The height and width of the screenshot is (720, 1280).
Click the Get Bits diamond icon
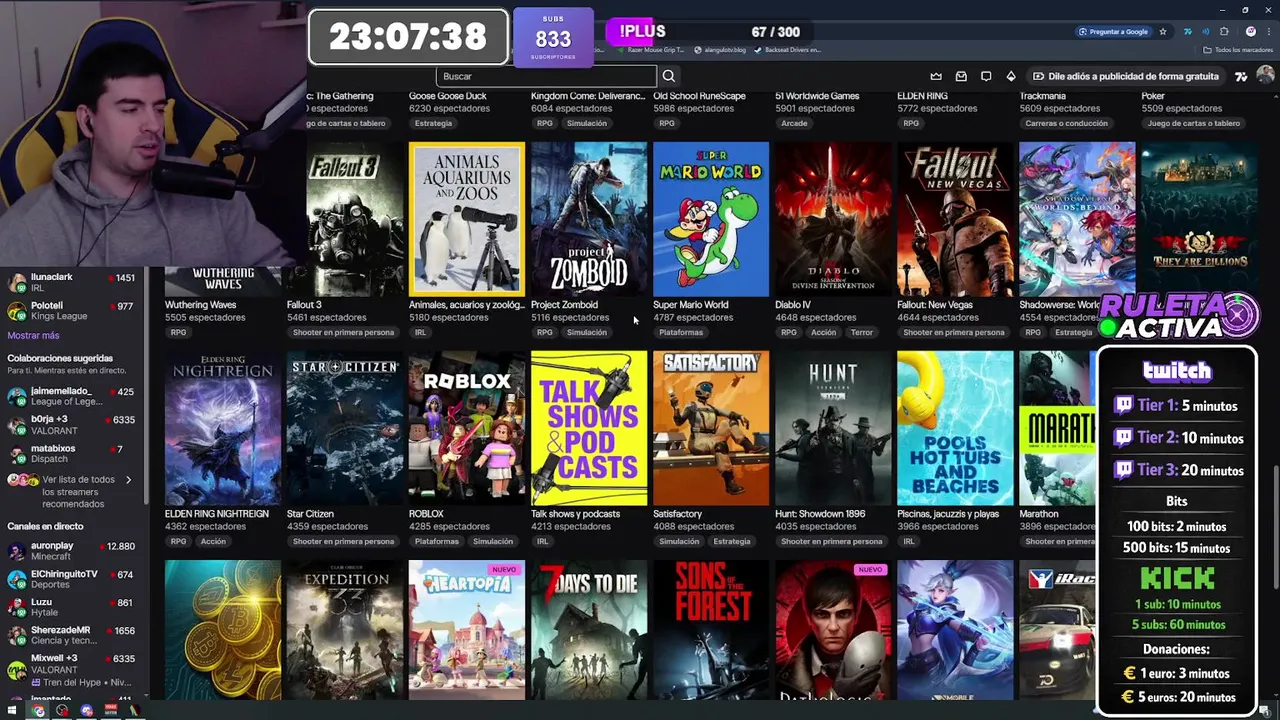click(1011, 76)
